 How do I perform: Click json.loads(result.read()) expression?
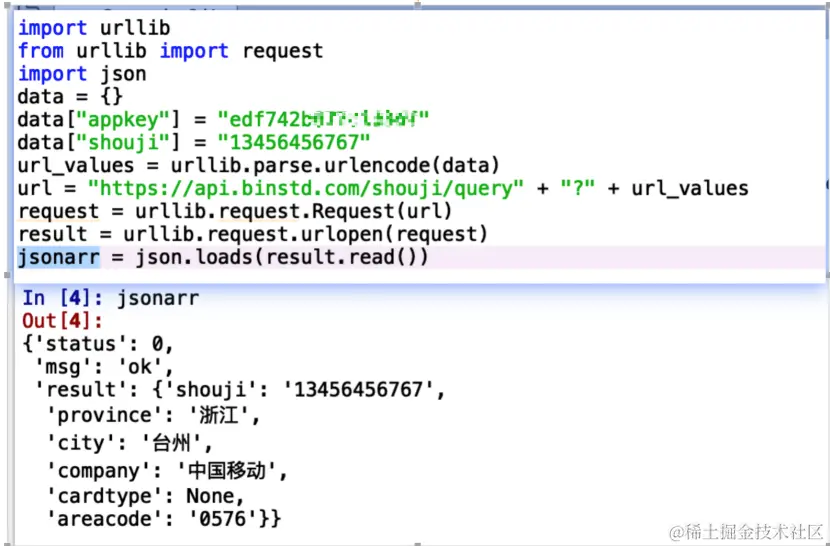point(282,257)
